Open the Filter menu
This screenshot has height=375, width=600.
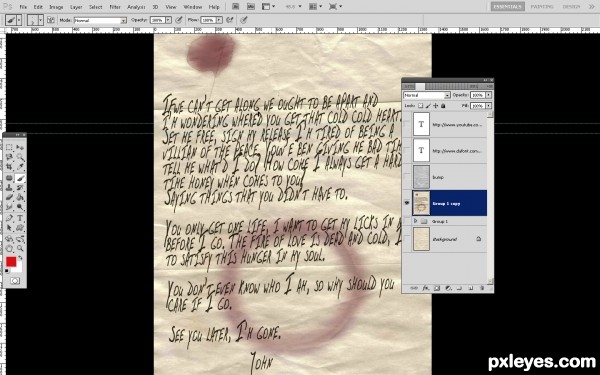(x=115, y=7)
